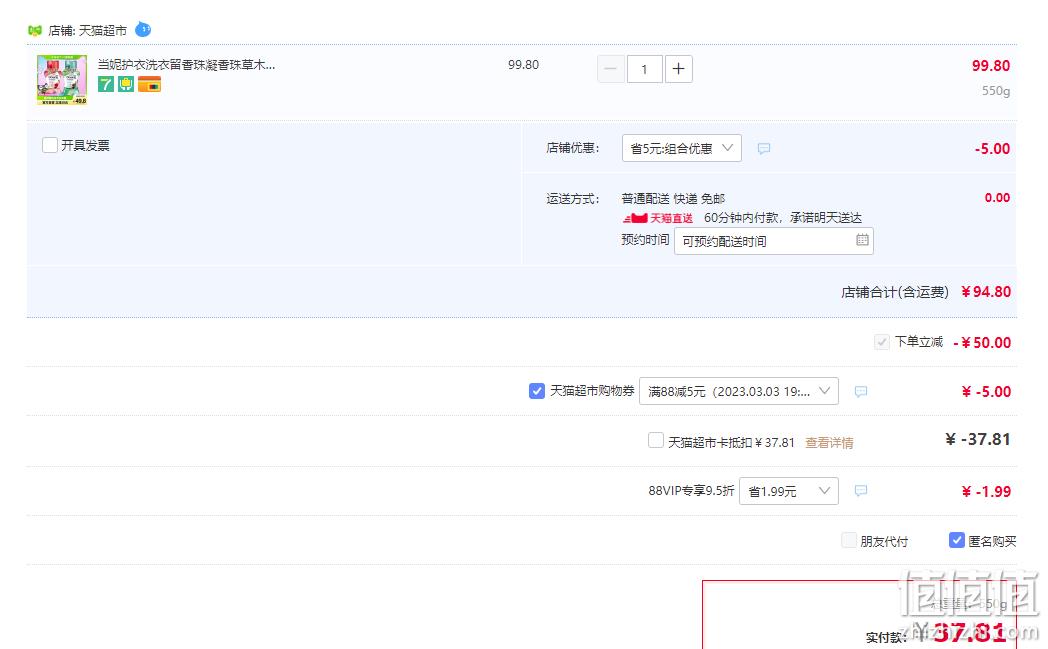Check the 朋友代付 checkbox

849,540
